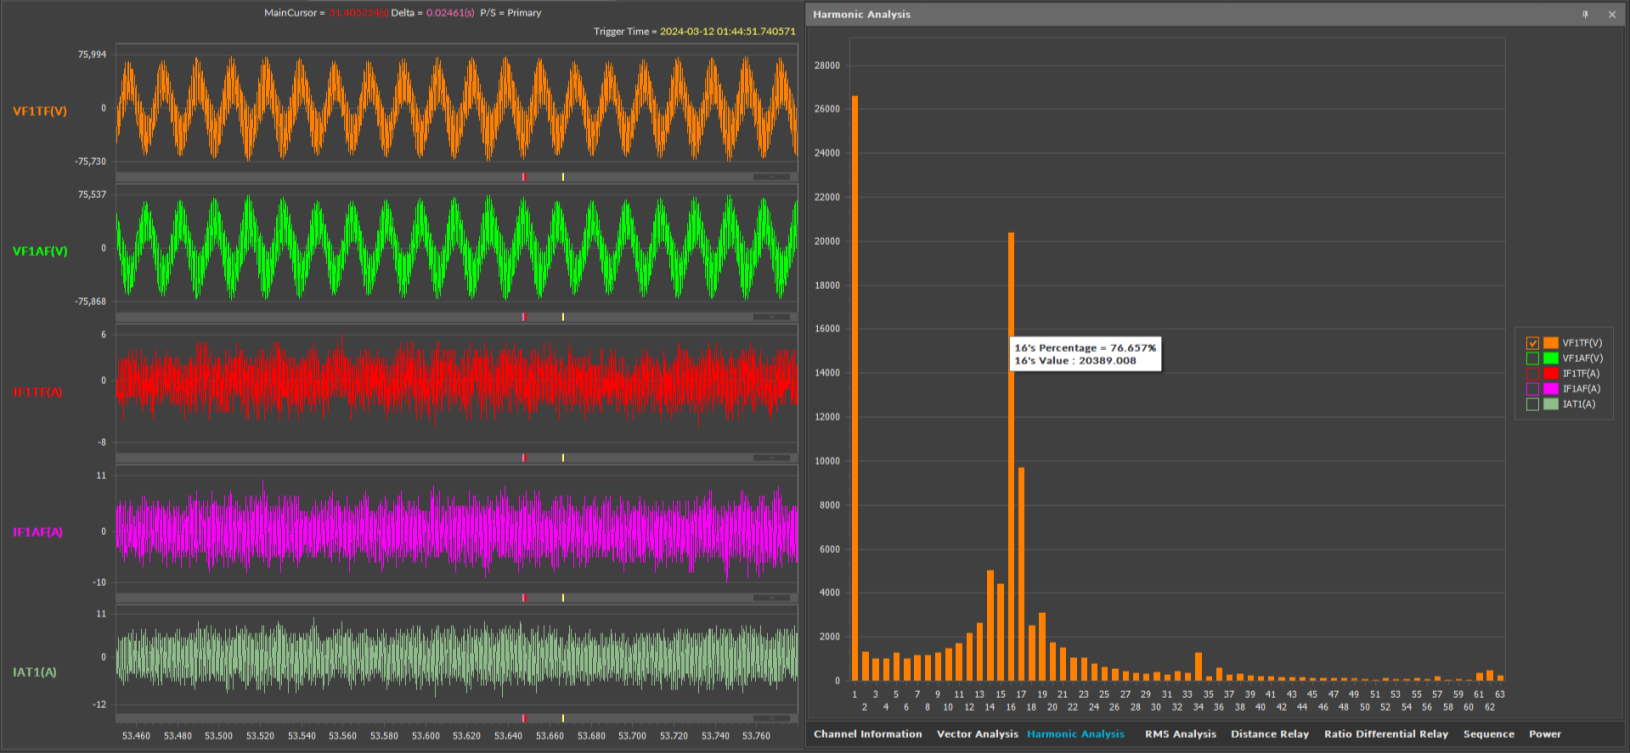1630x753 pixels.
Task: Open the Ratio Differential Relay tab
Action: 1385,734
